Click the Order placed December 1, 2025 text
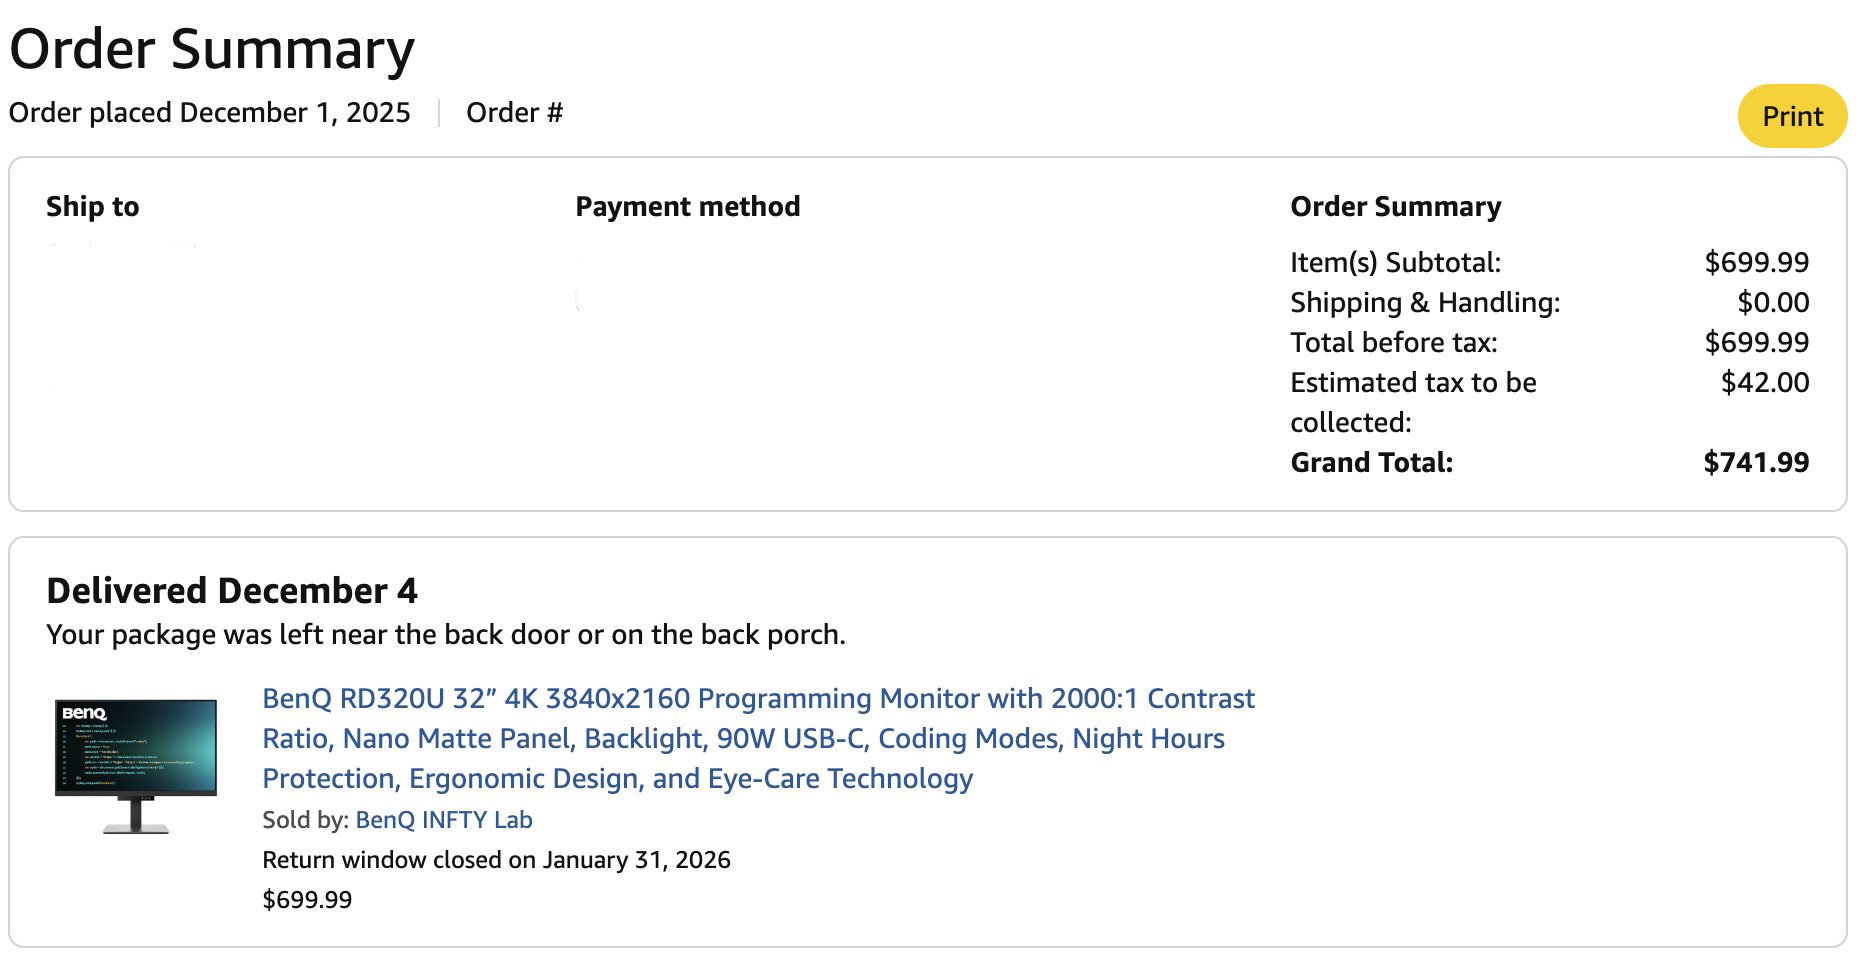This screenshot has height=968, width=1864. (209, 113)
